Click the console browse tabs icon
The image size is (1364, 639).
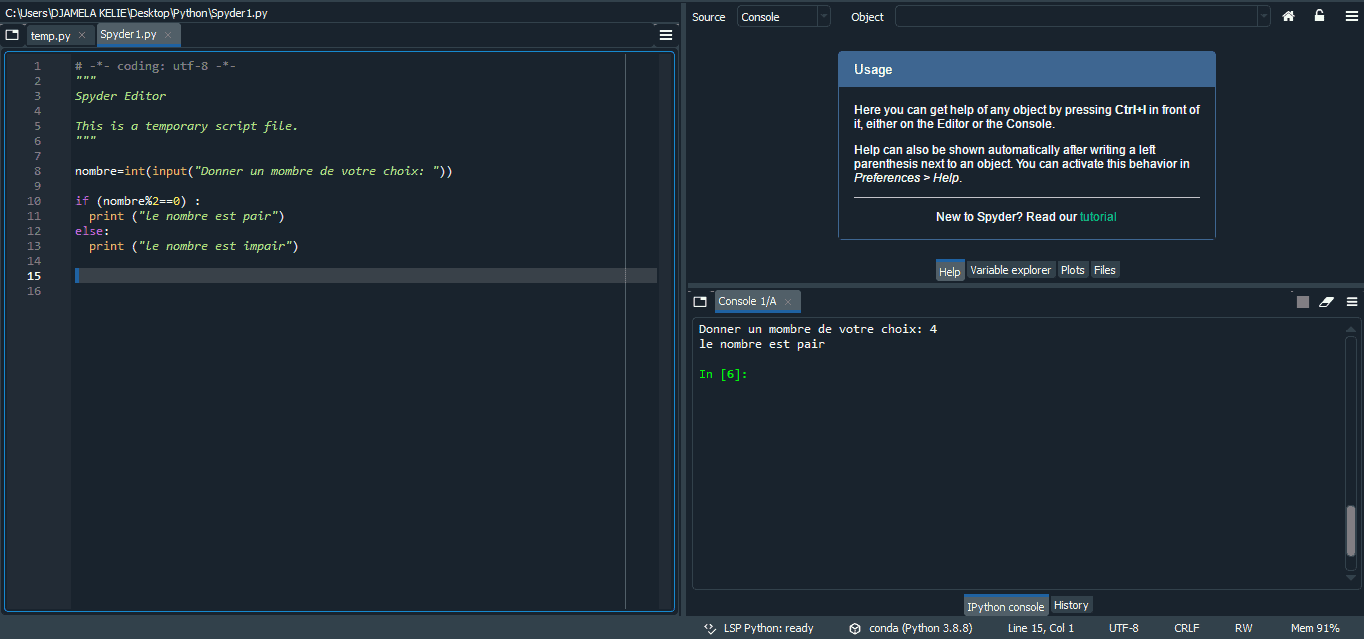pyautogui.click(x=700, y=302)
